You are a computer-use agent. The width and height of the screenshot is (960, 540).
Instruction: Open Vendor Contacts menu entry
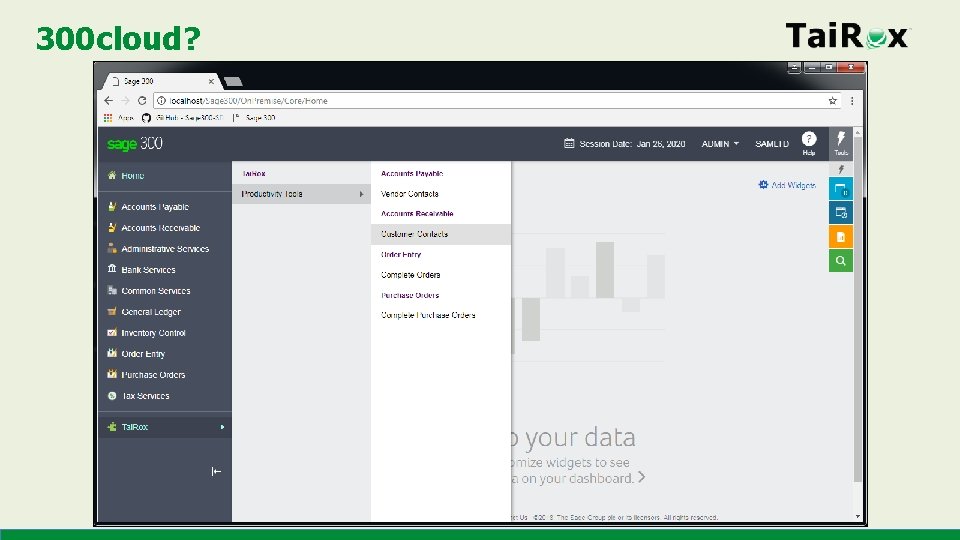410,194
